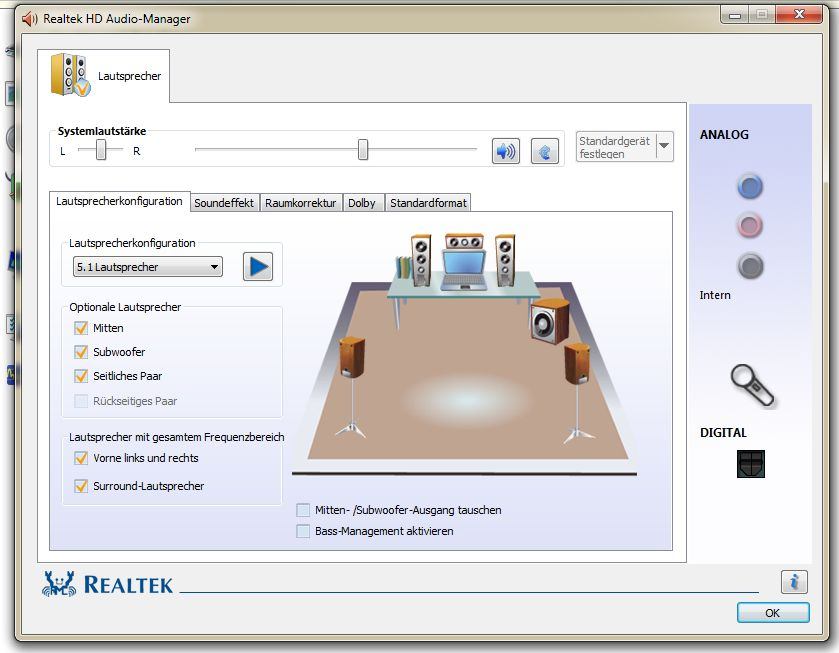Screen dimensions: 839x653
Task: Switch to the Soundeffekt tab
Action: click(224, 203)
